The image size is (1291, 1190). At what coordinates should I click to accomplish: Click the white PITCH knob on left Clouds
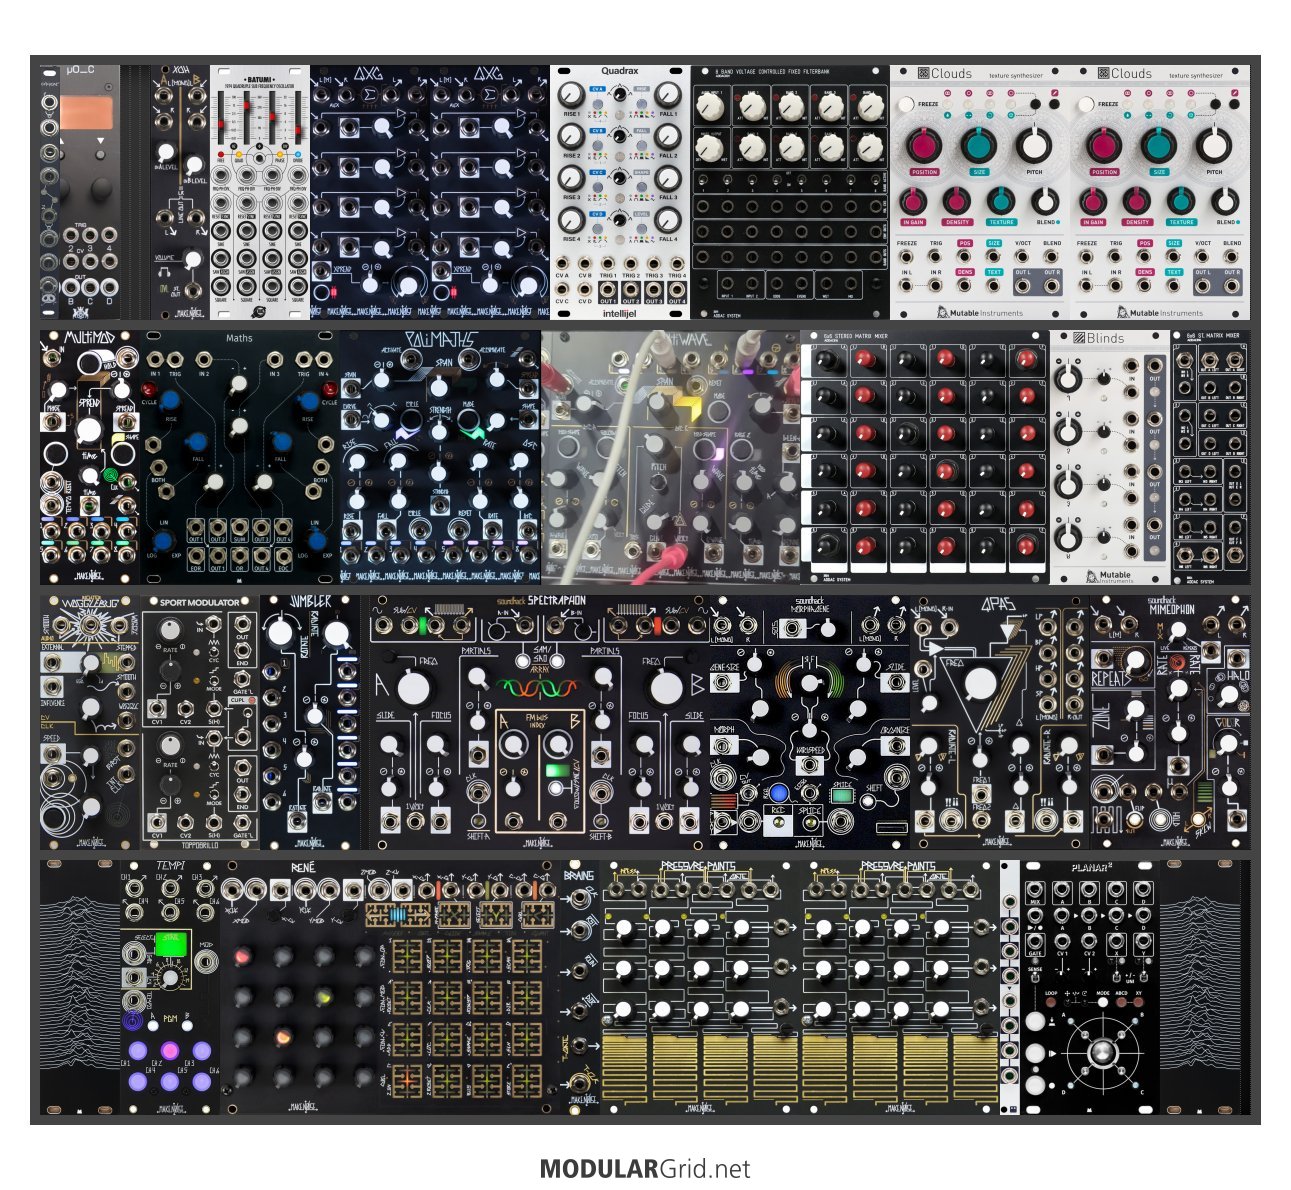(1034, 146)
